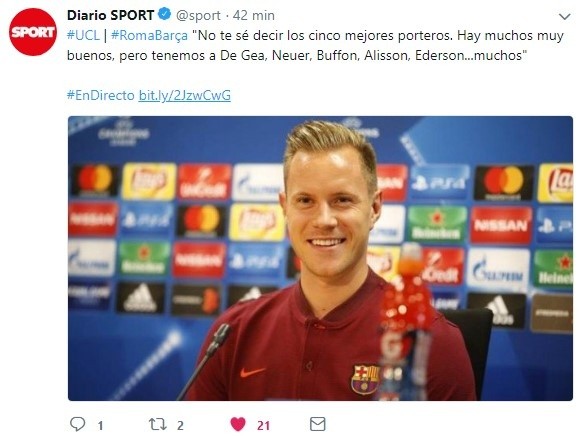This screenshot has height=437, width=583.
Task: Open the Diario SPORT red profile avatar
Action: 33,32
